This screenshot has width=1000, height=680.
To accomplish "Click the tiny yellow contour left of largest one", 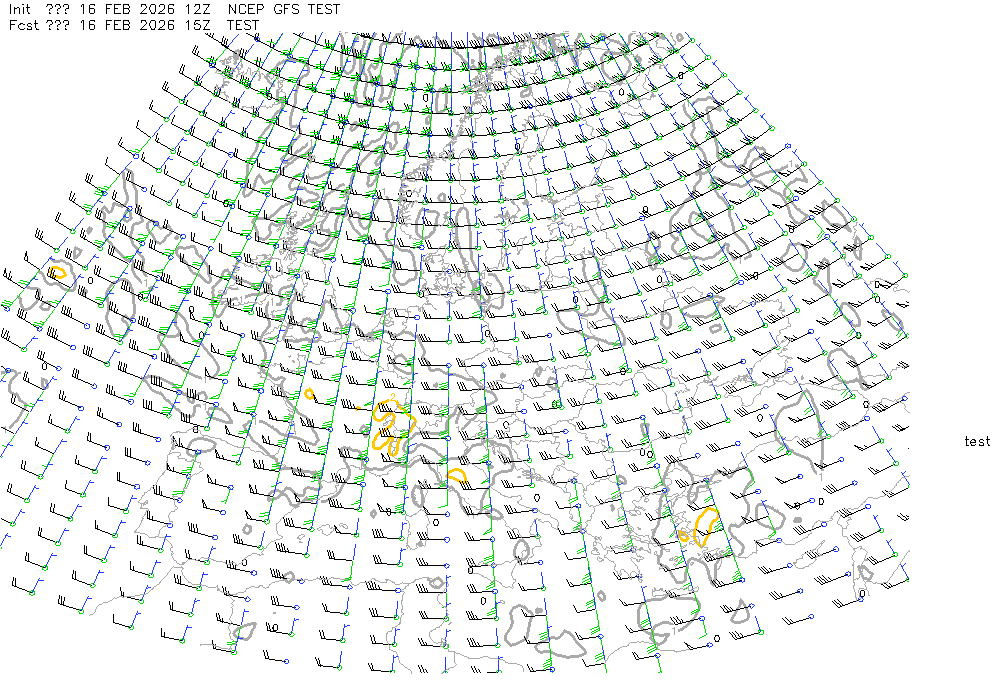I will pyautogui.click(x=310, y=393).
